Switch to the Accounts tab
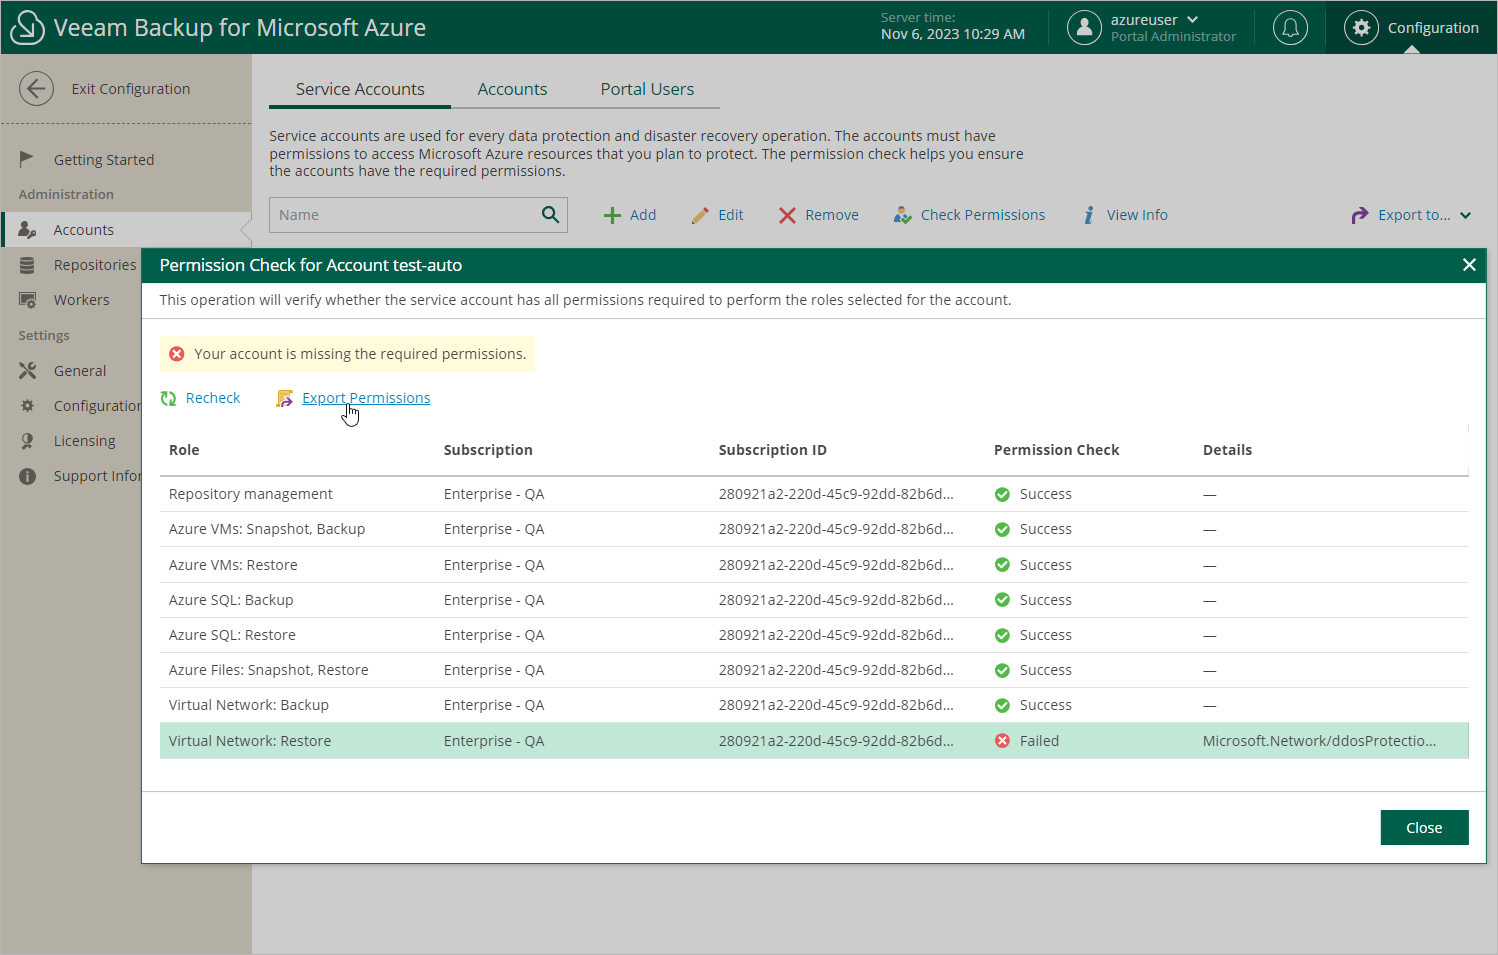This screenshot has width=1498, height=955. click(512, 89)
